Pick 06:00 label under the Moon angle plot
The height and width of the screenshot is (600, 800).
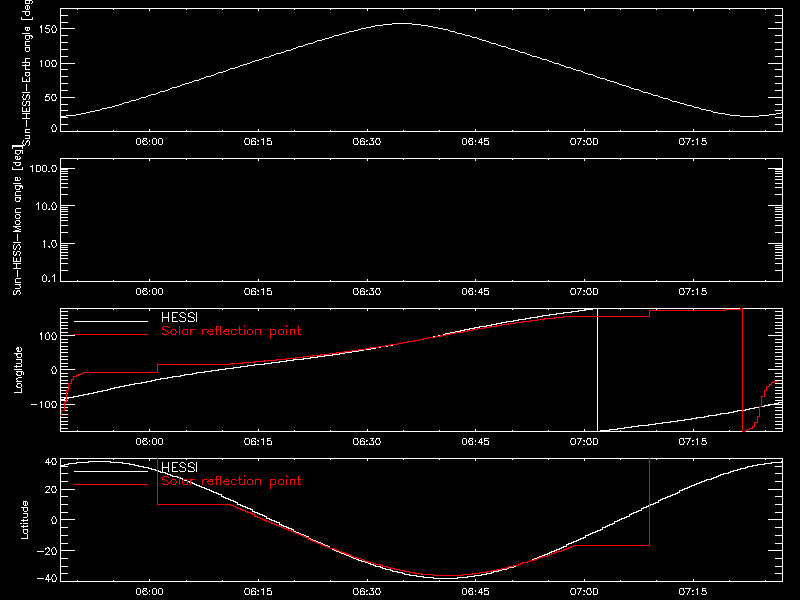(x=149, y=292)
